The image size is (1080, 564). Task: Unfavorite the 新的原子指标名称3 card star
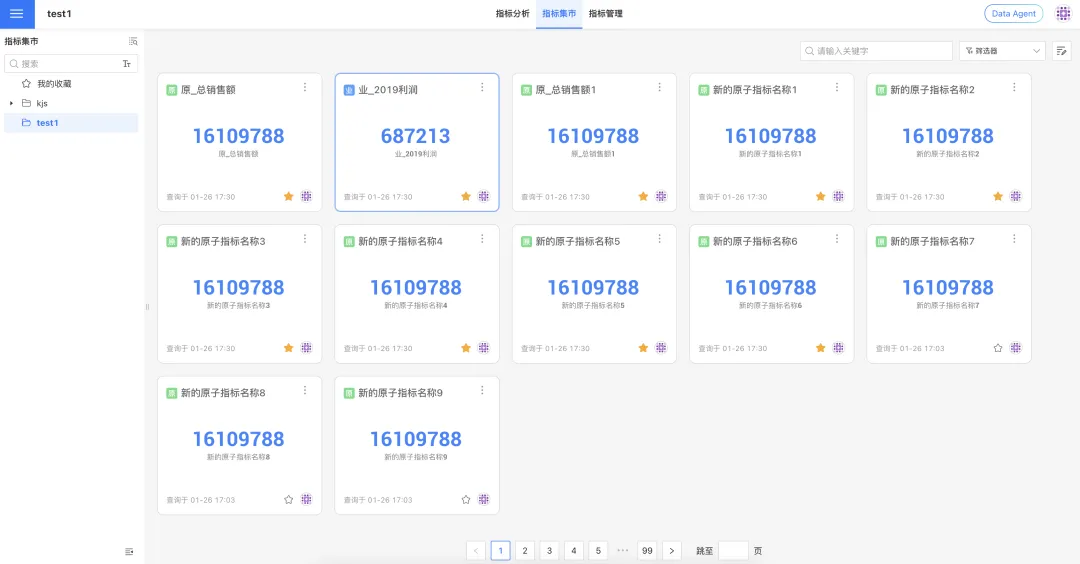(x=289, y=348)
